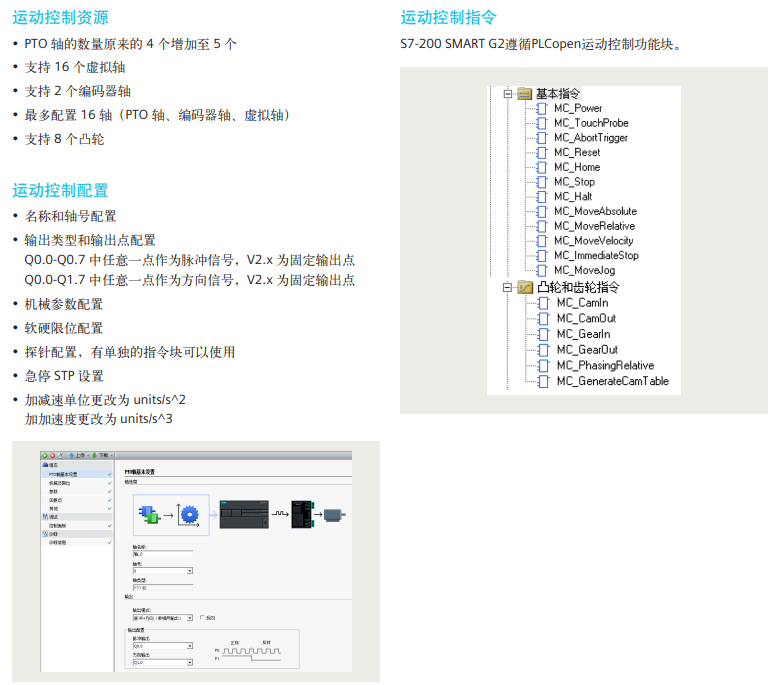This screenshot has width=773, height=685.
Task: Click the red stop icon in the wizard toolbar
Action: [52, 456]
